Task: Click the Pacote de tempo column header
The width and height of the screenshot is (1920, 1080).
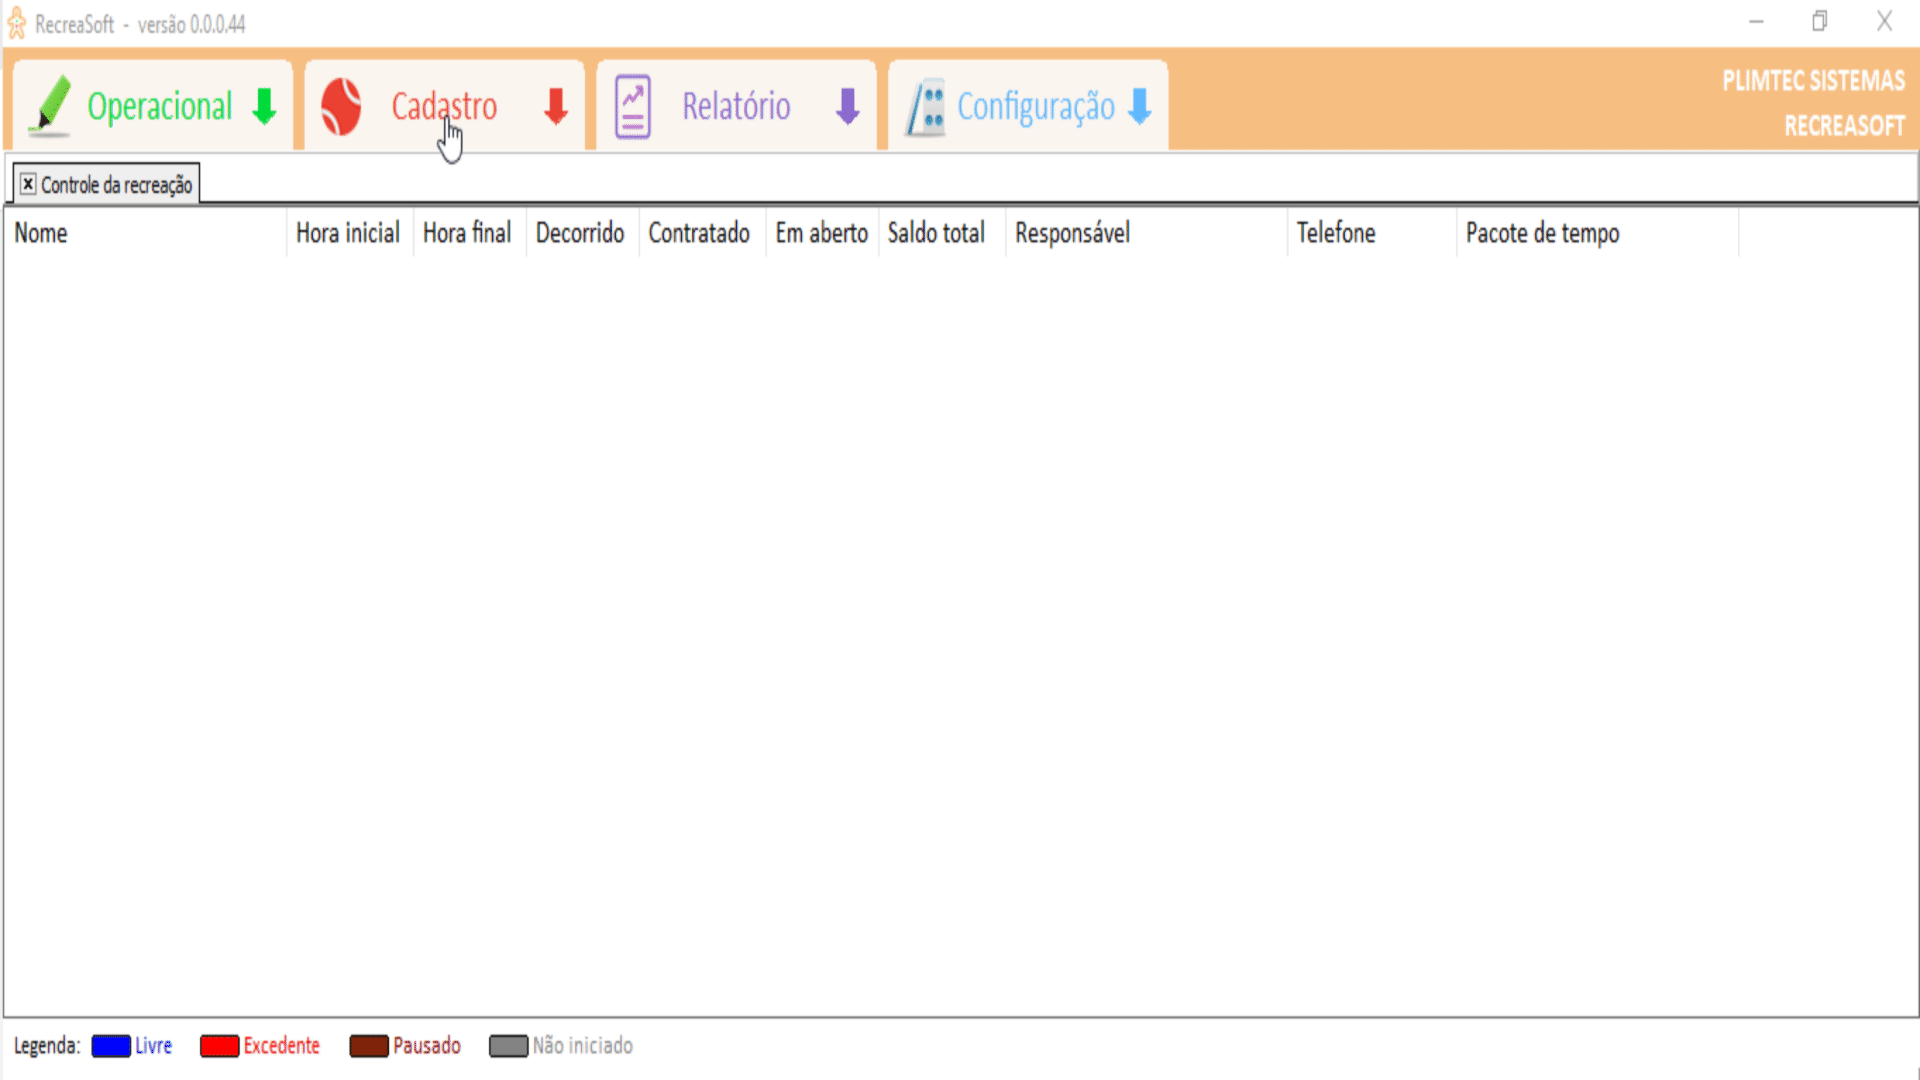Action: pos(1598,233)
